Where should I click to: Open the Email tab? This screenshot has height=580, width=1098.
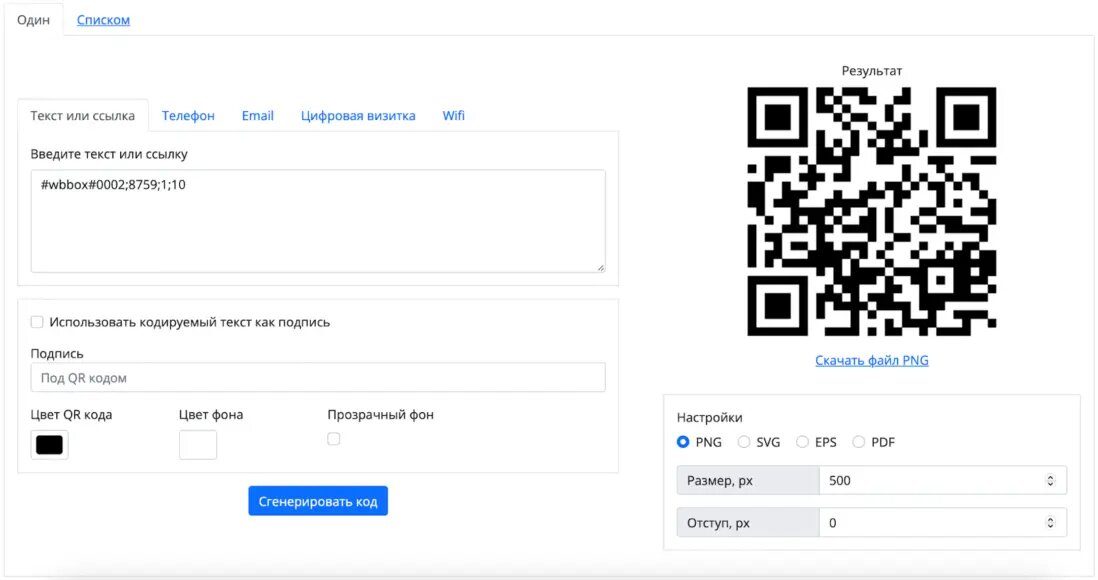pyautogui.click(x=258, y=116)
